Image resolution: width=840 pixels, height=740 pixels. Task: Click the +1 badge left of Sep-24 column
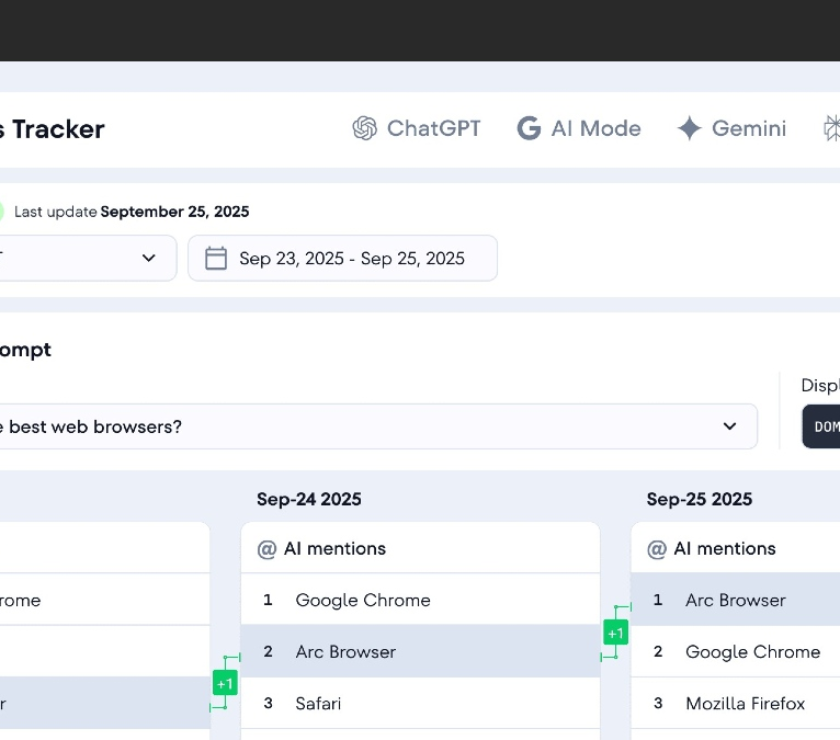[x=225, y=684]
